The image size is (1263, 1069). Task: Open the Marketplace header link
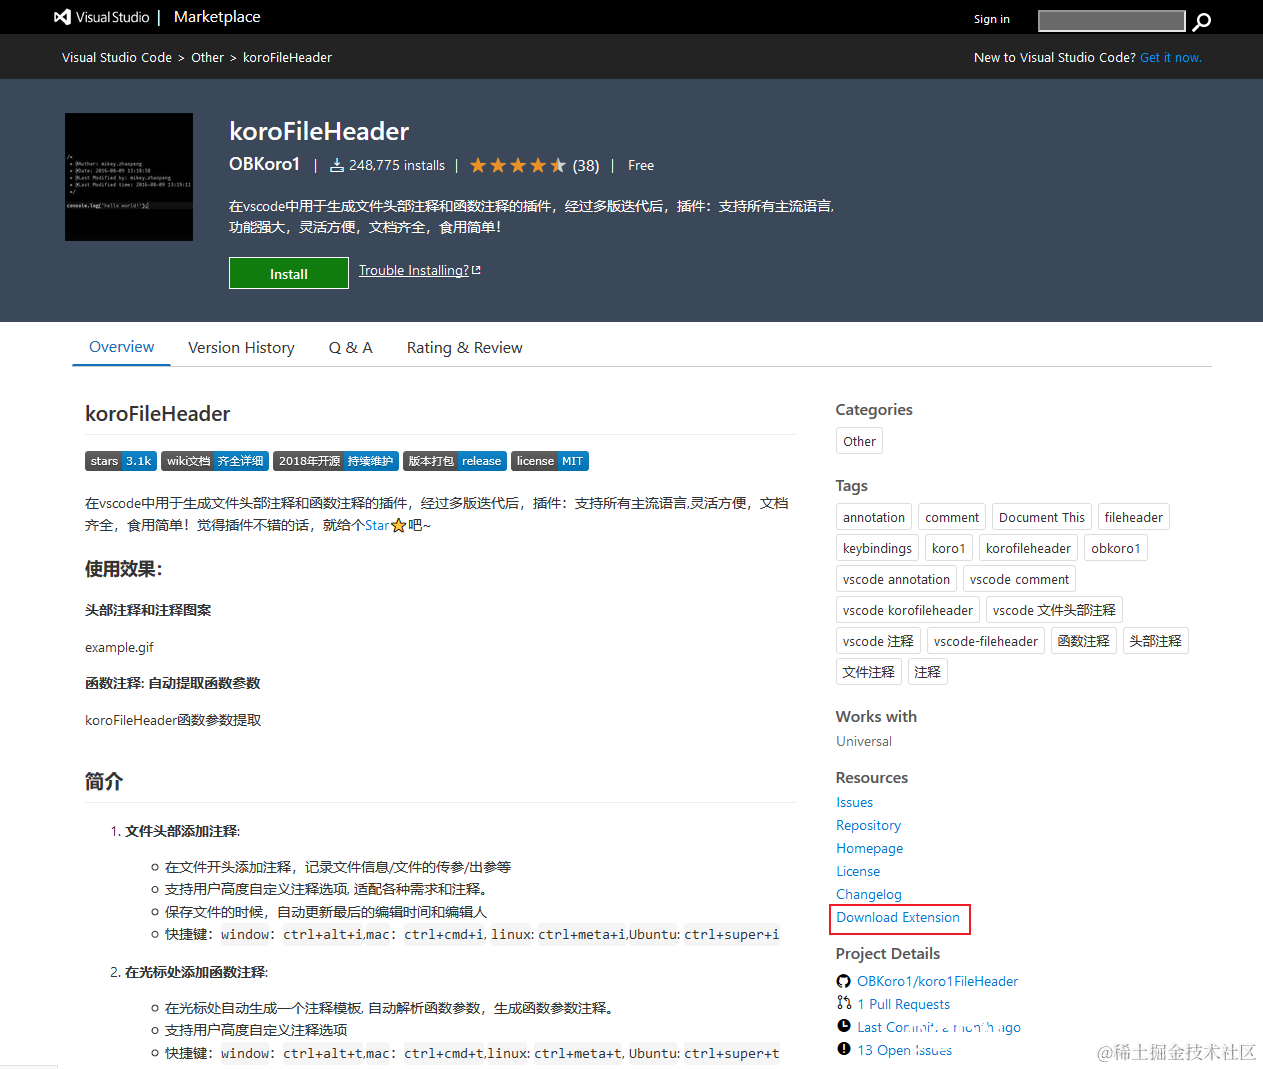(x=217, y=17)
